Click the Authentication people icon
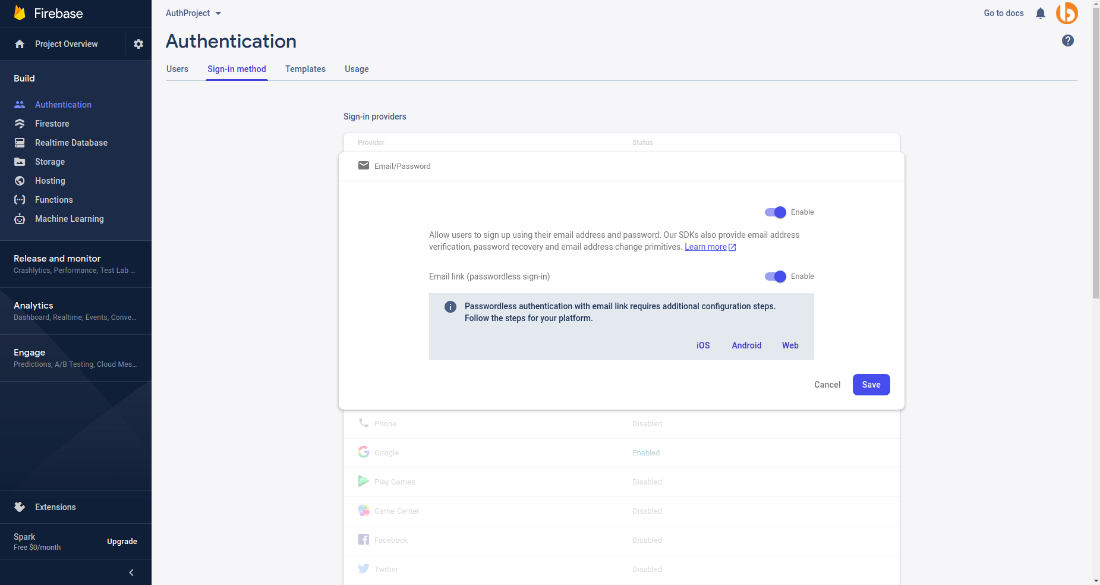This screenshot has width=1100, height=585. tap(20, 105)
